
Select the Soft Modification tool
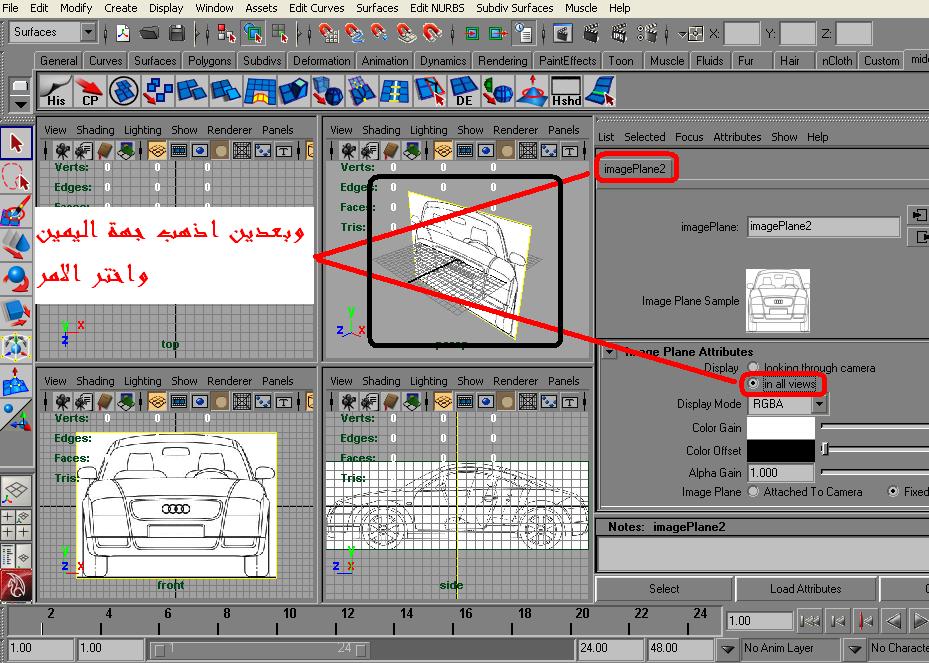[16, 381]
